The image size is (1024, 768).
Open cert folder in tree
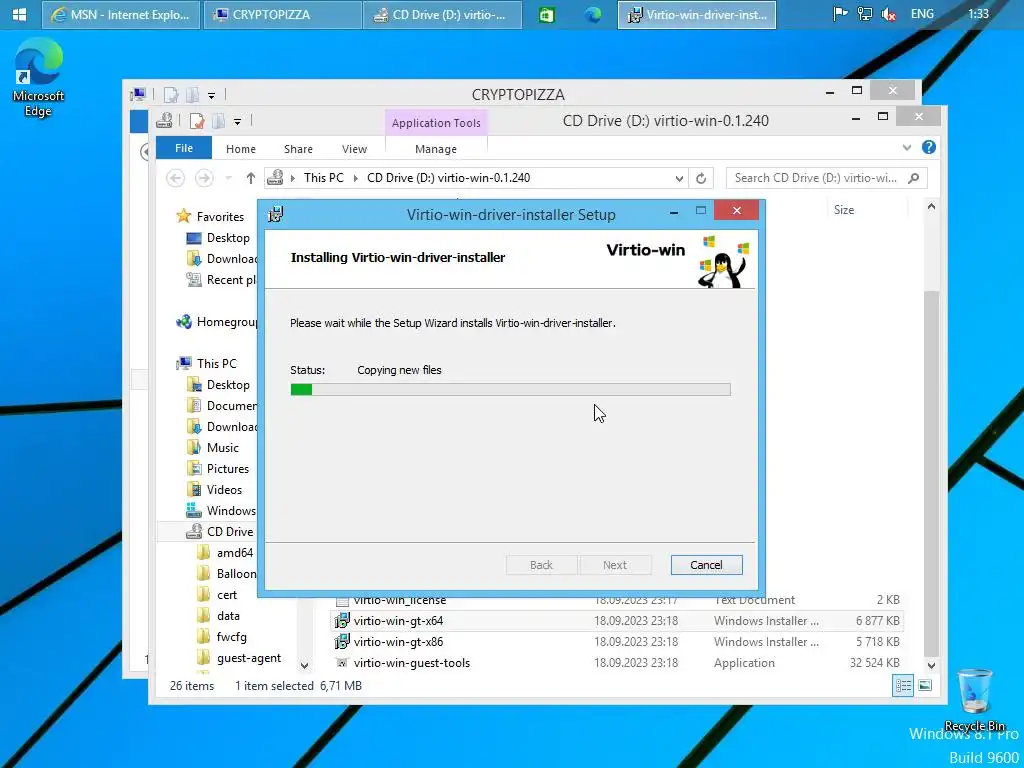(x=227, y=594)
